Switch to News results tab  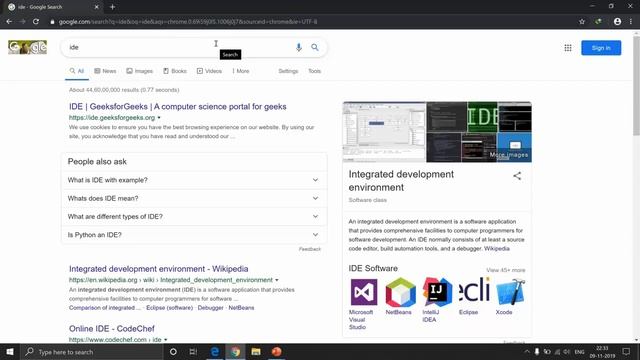click(105, 71)
